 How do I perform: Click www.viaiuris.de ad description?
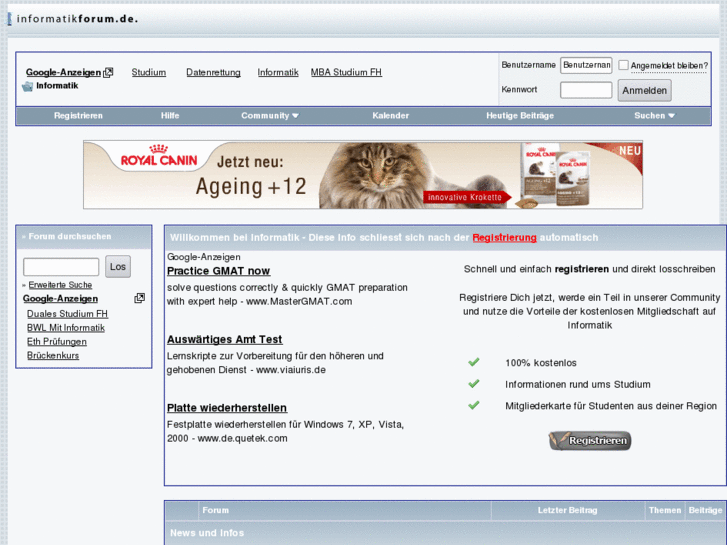pyautogui.click(x=275, y=363)
